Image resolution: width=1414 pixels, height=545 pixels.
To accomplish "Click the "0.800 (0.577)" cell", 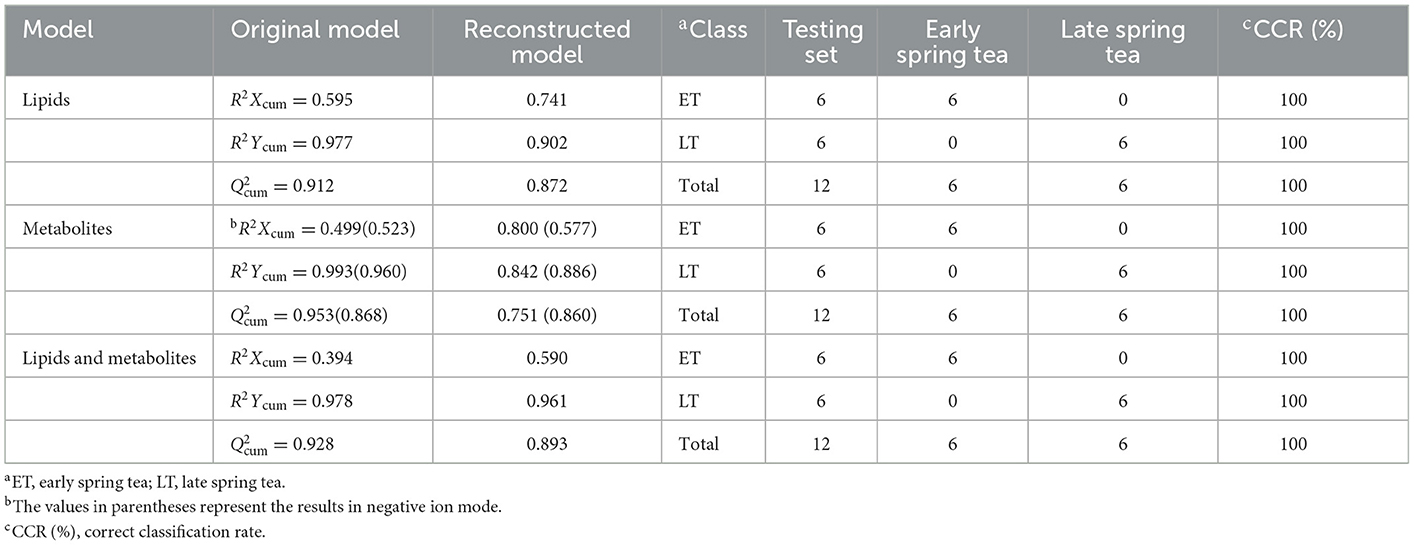I will coord(547,229).
